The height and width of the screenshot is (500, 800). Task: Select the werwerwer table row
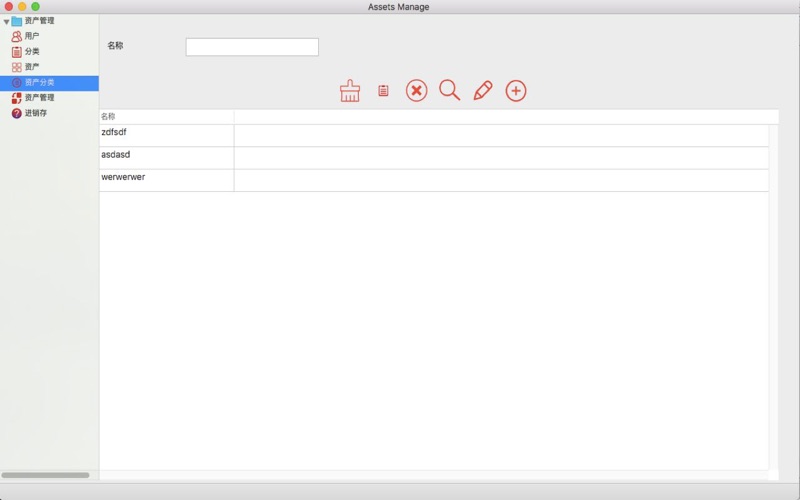(x=166, y=180)
